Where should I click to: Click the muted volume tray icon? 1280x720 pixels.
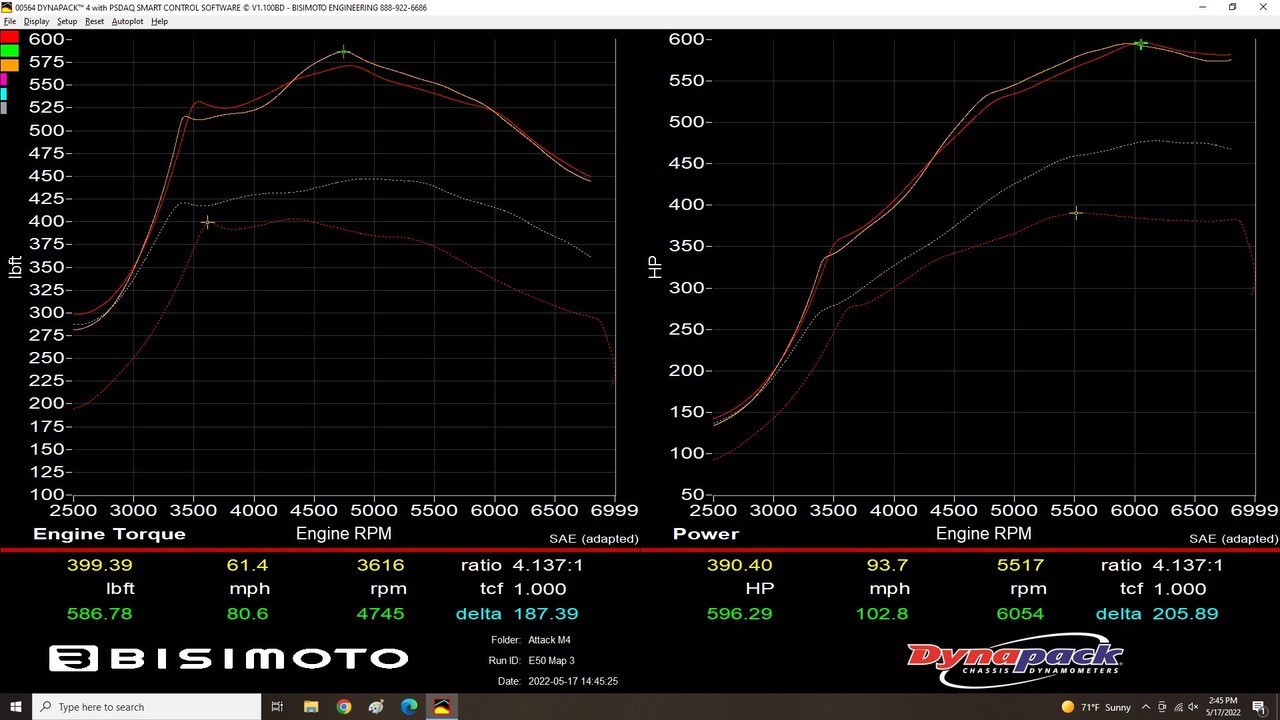pyautogui.click(x=1193, y=707)
